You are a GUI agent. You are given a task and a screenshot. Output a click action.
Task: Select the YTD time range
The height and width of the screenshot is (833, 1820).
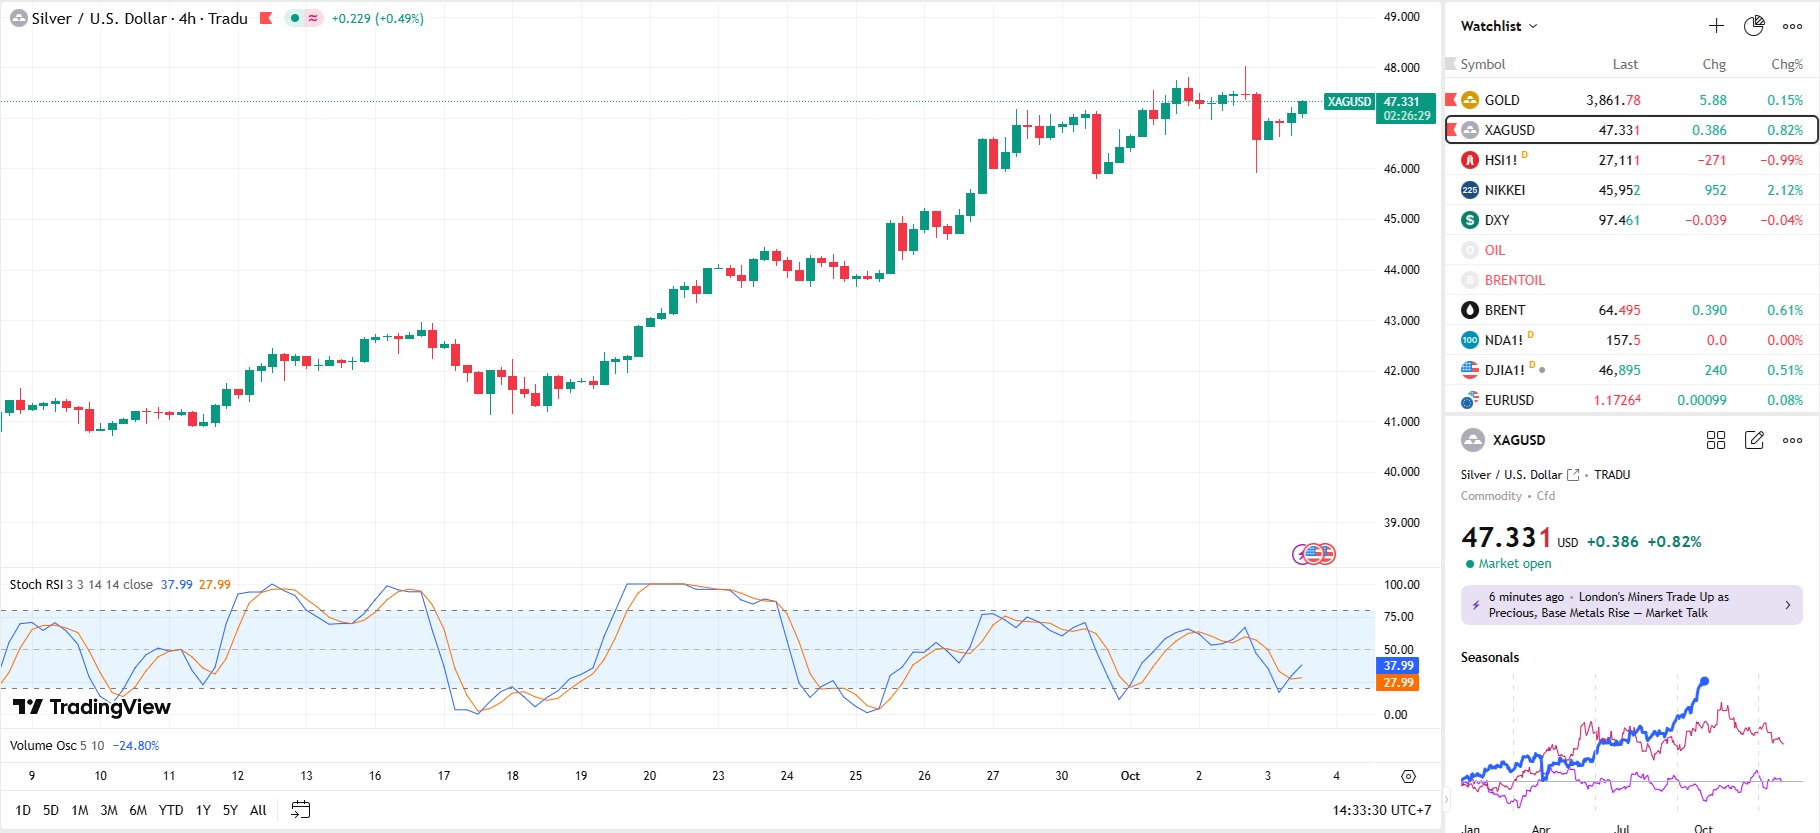171,810
